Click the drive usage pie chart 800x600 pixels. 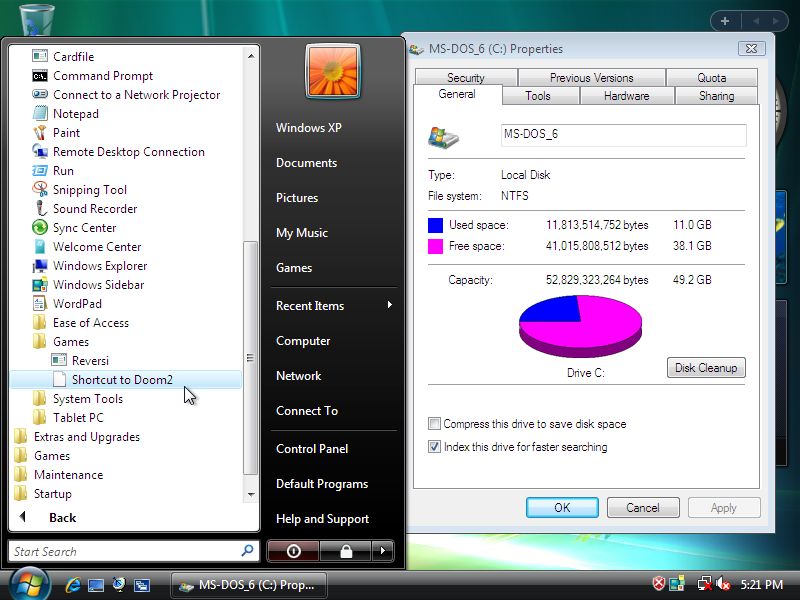pos(580,326)
